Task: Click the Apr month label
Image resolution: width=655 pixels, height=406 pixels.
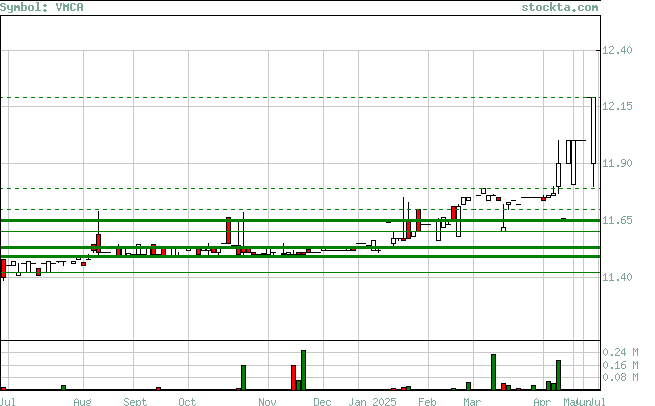Action: click(x=542, y=402)
